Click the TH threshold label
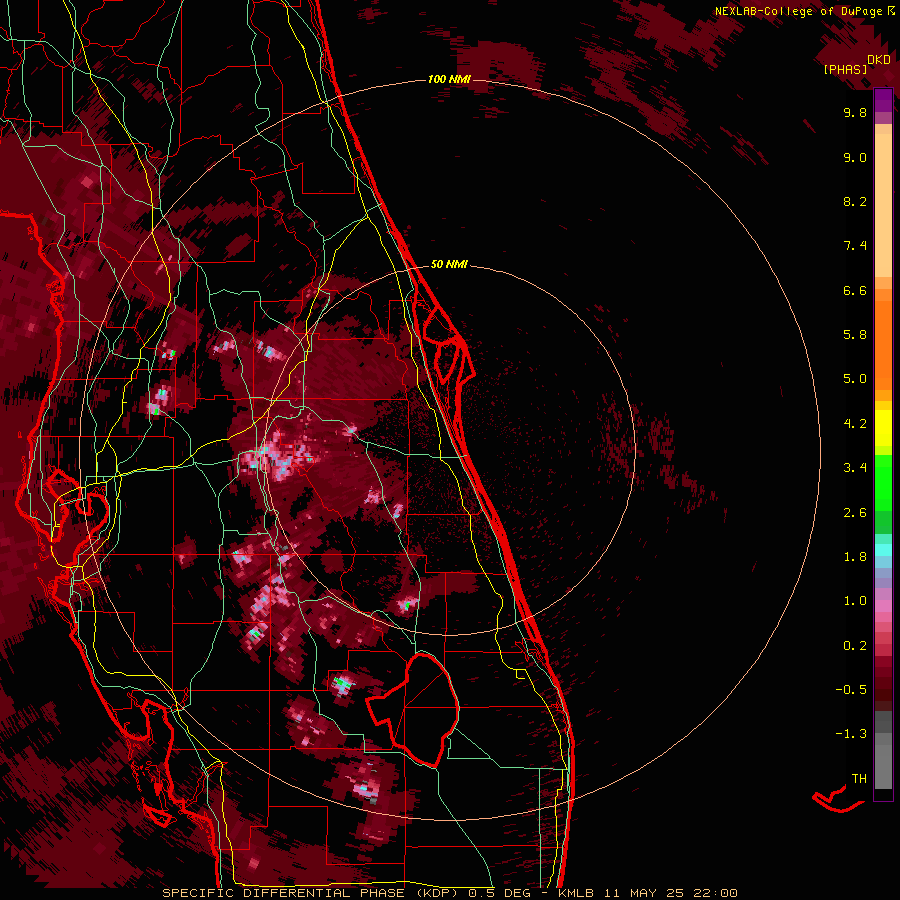This screenshot has width=900, height=900. [x=859, y=778]
